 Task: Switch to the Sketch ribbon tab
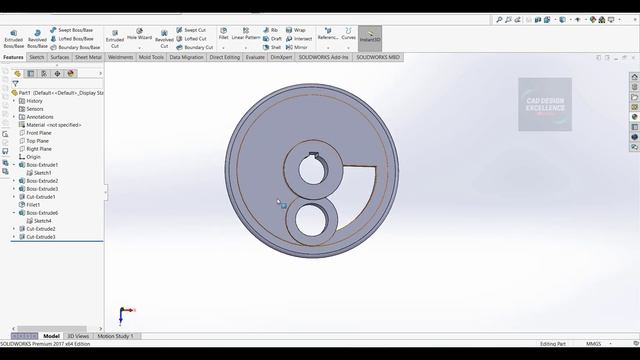pos(36,57)
